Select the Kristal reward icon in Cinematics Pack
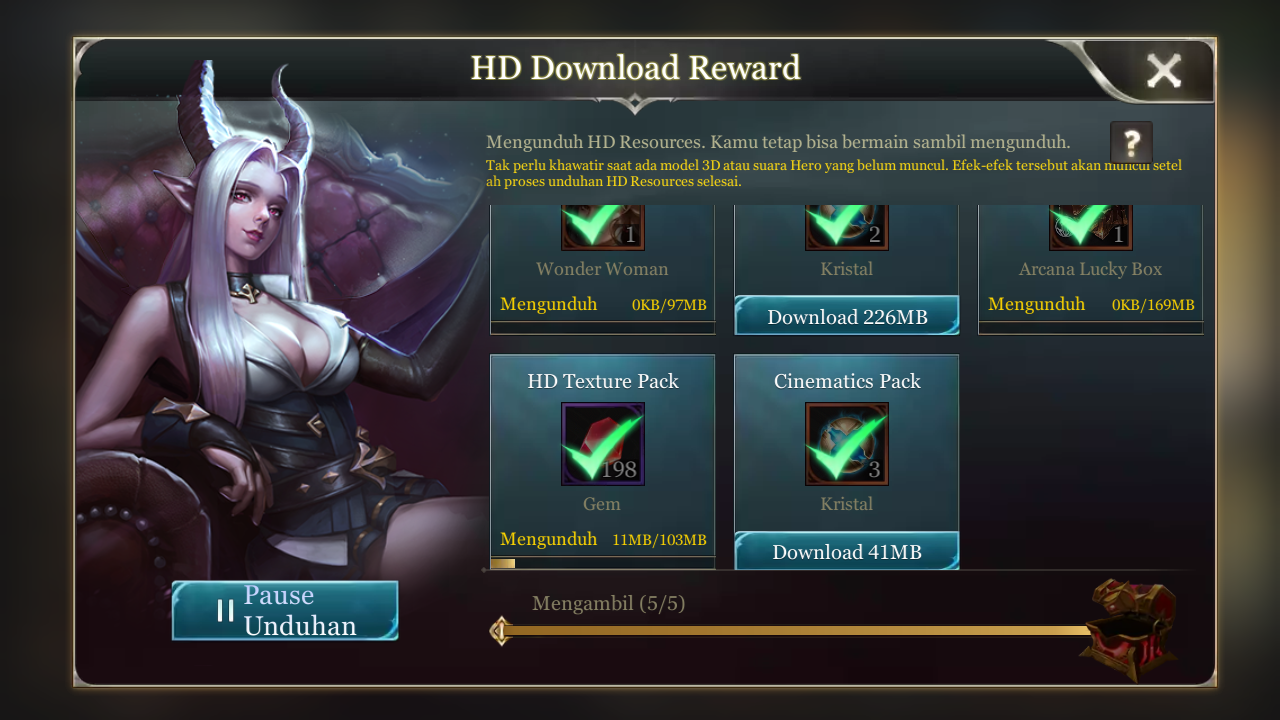 click(847, 444)
